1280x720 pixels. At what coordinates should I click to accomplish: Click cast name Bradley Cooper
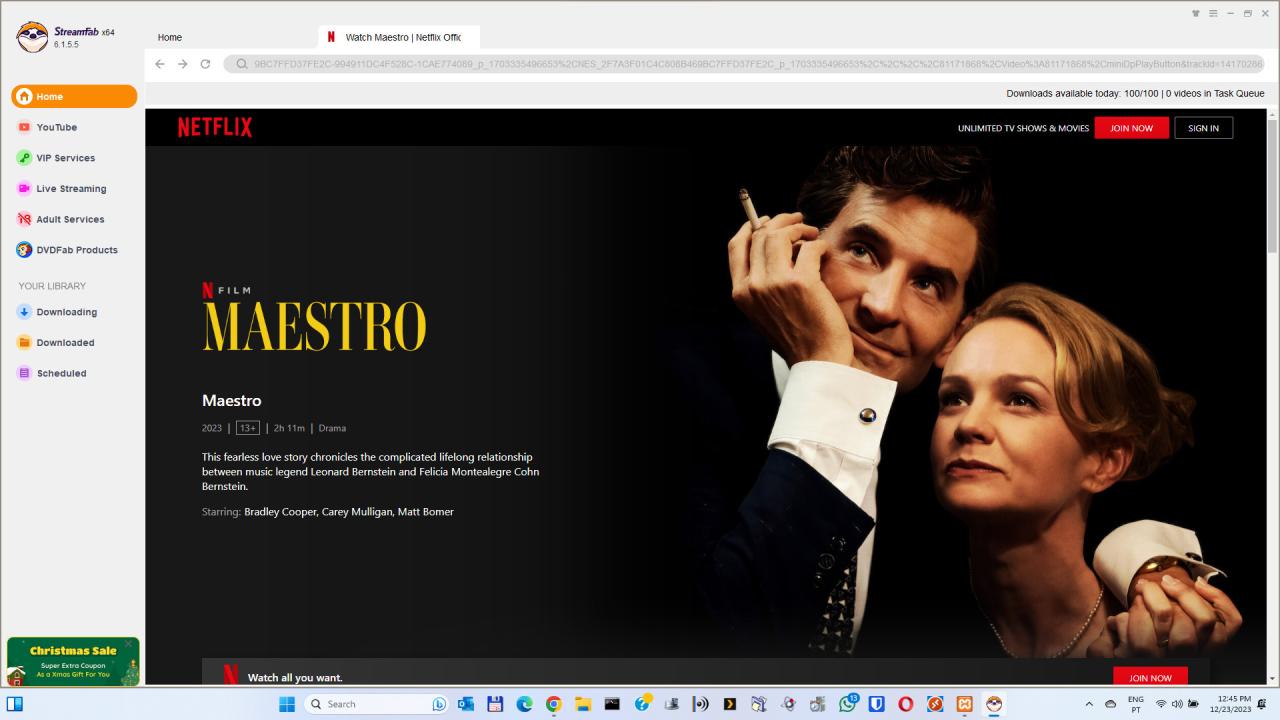(280, 512)
